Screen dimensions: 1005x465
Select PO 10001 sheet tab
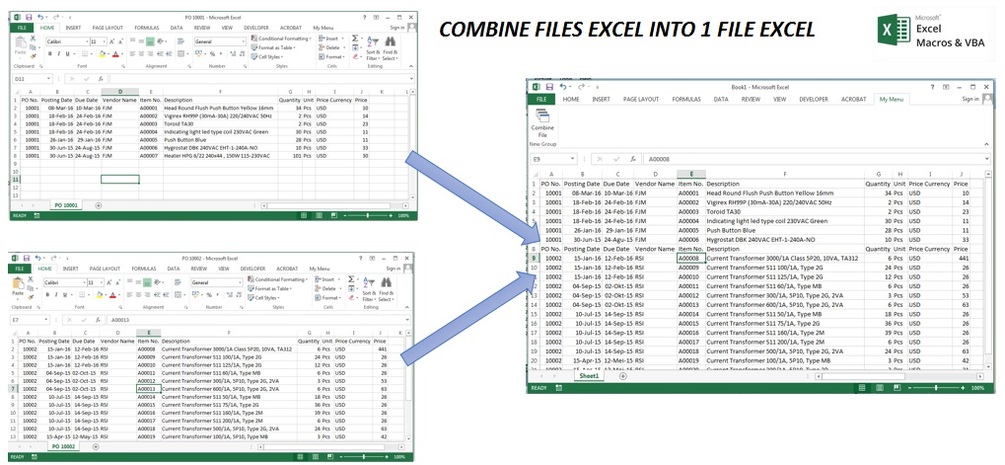(65, 205)
